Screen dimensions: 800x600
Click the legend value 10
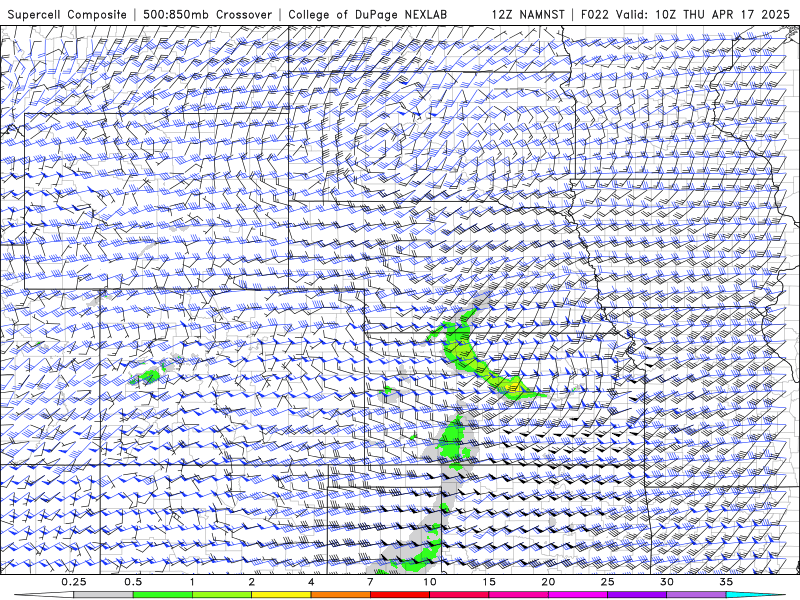tap(430, 582)
